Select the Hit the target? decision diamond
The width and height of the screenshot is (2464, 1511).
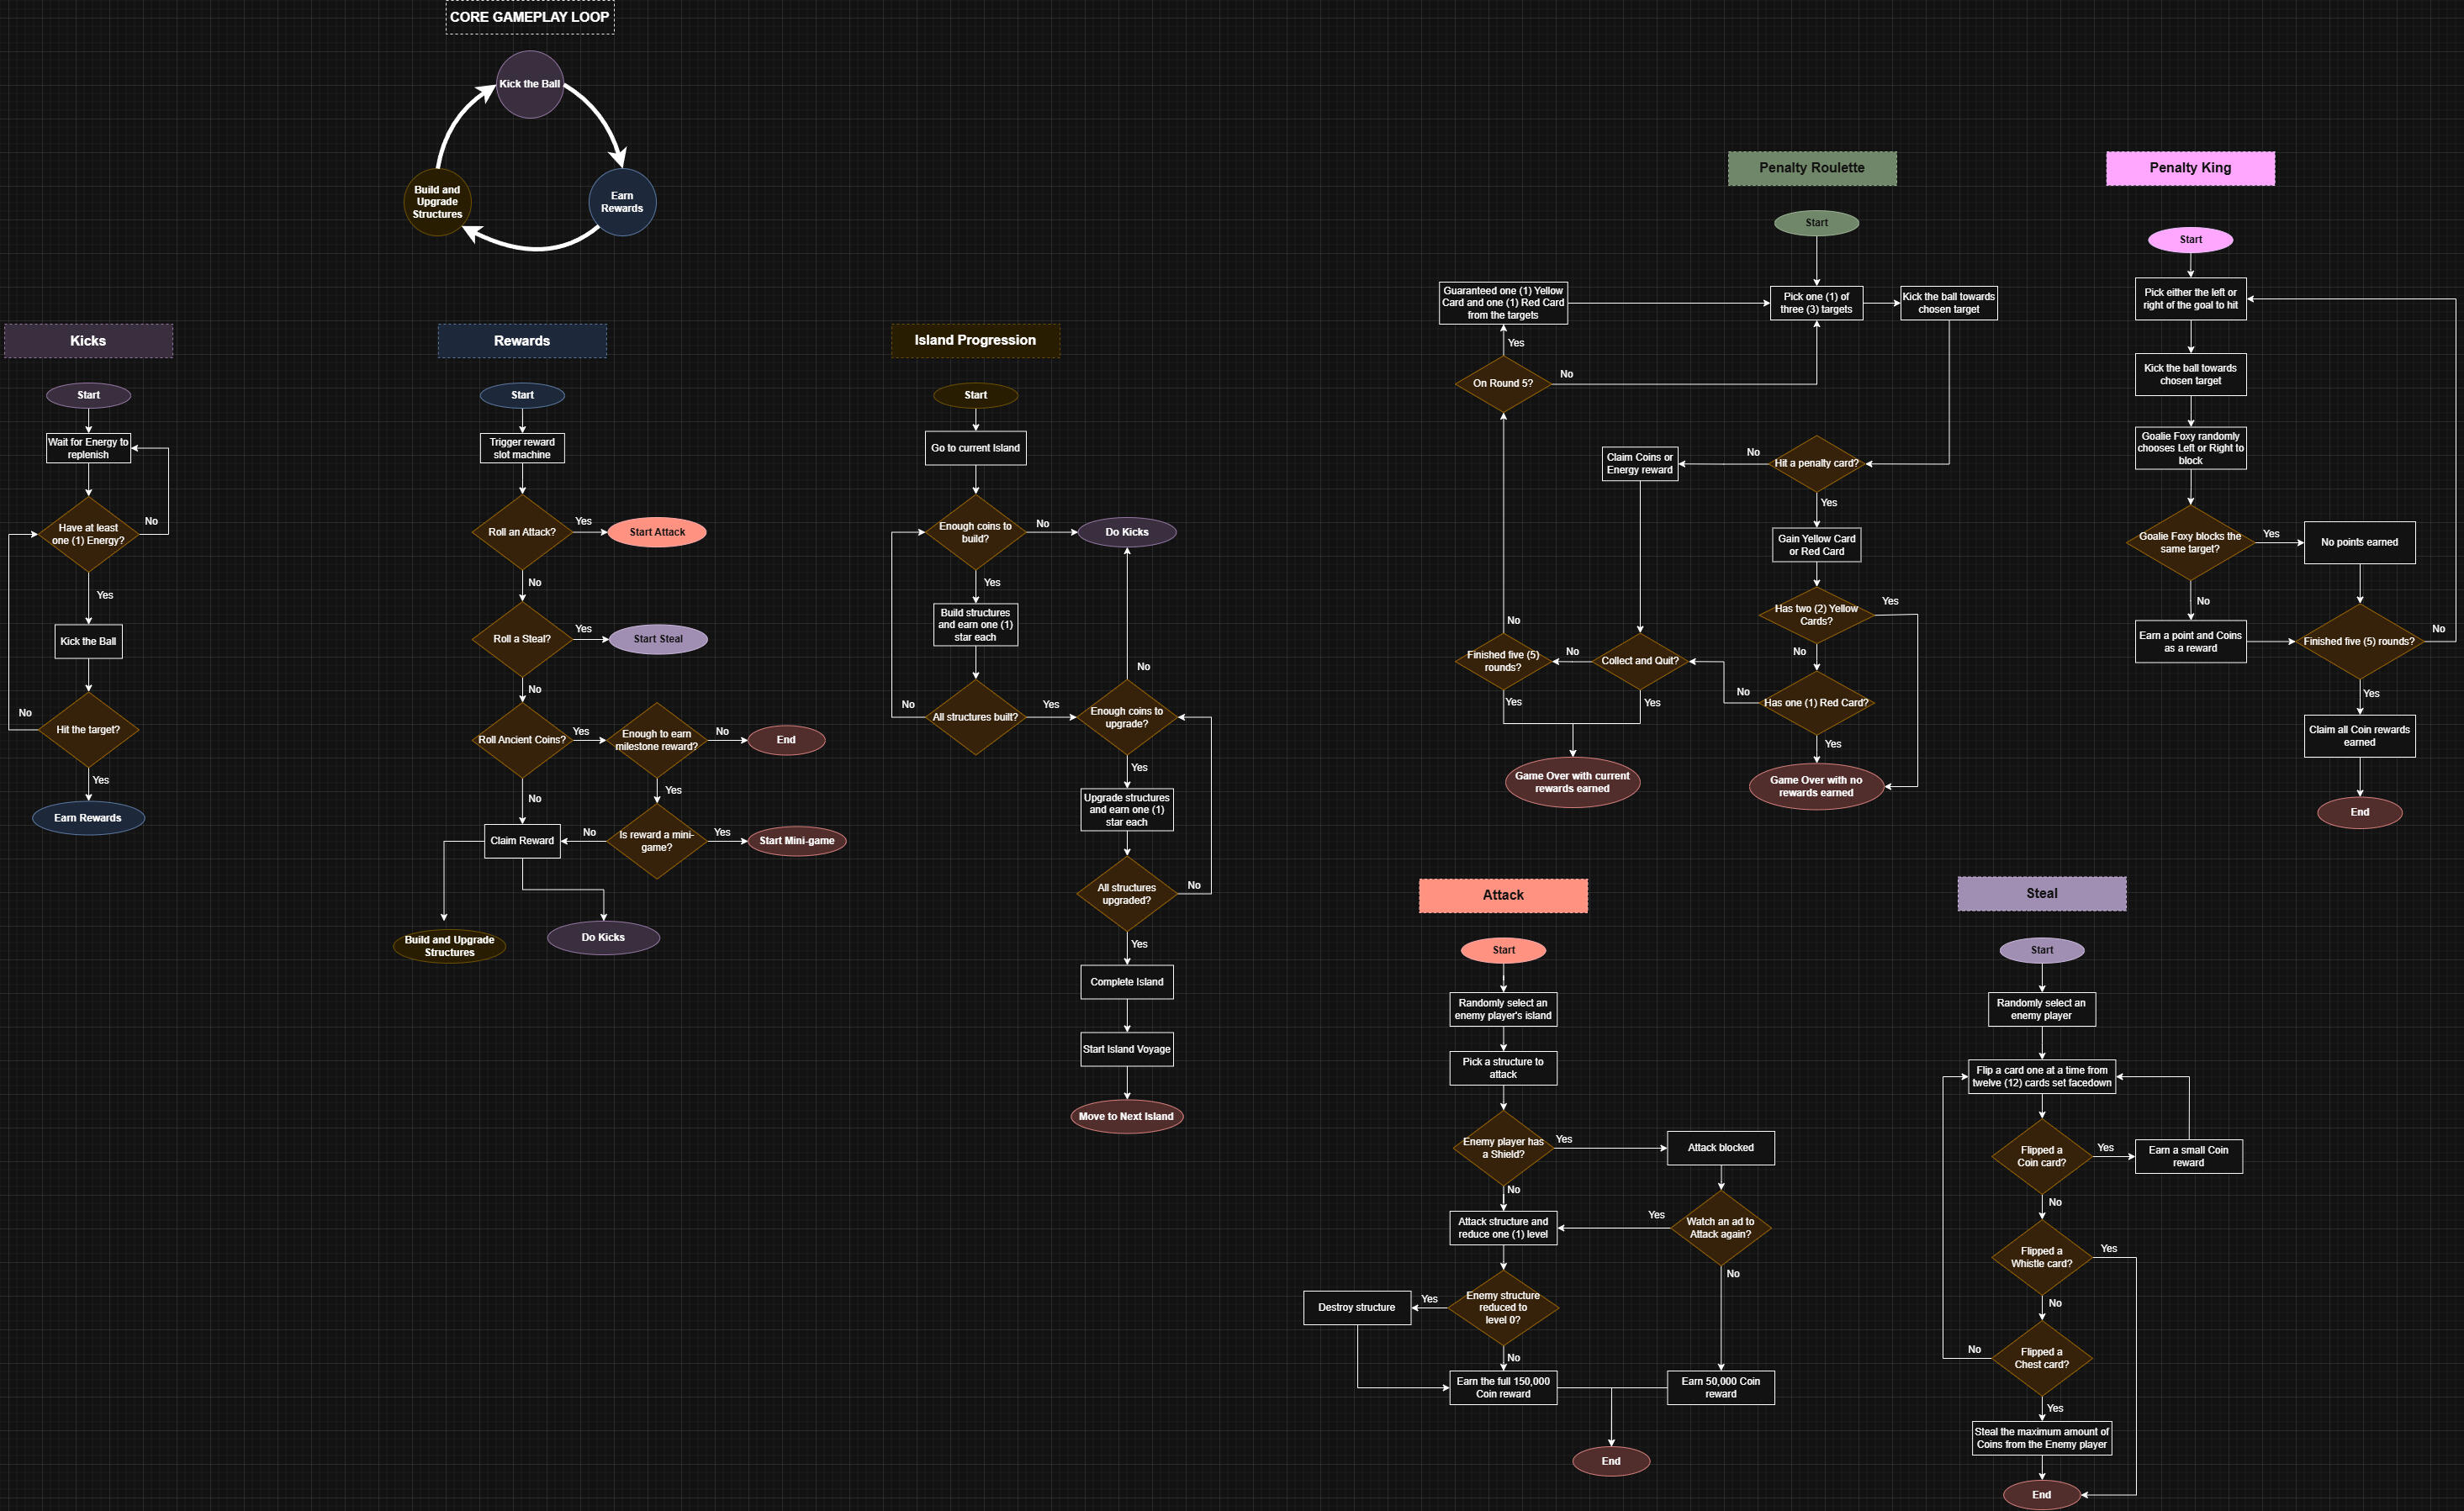click(88, 730)
